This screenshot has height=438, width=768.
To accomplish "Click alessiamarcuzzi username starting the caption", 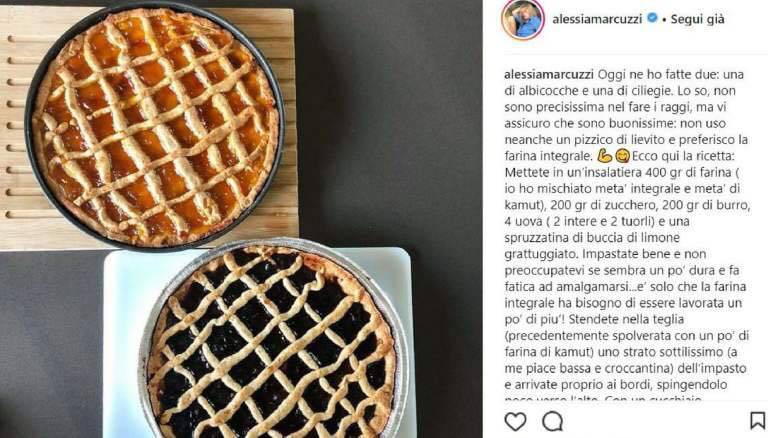I will point(551,74).
